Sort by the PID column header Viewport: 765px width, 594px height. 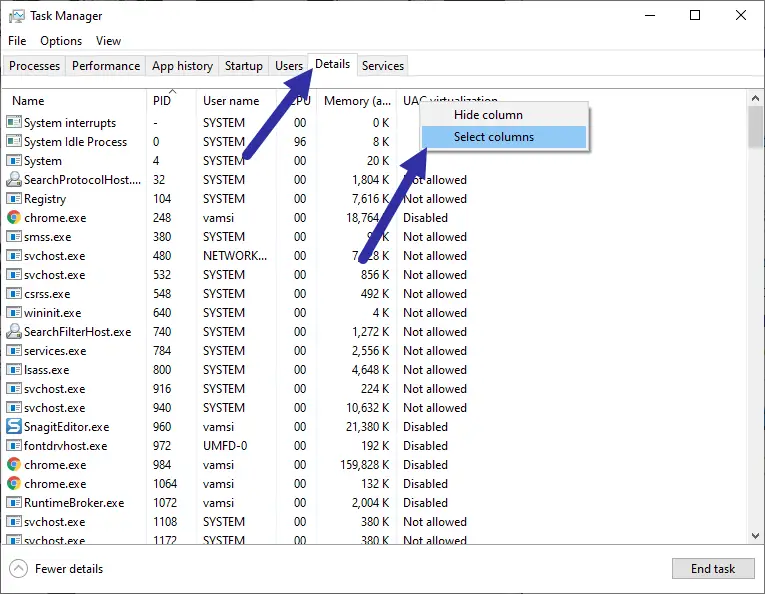171,101
